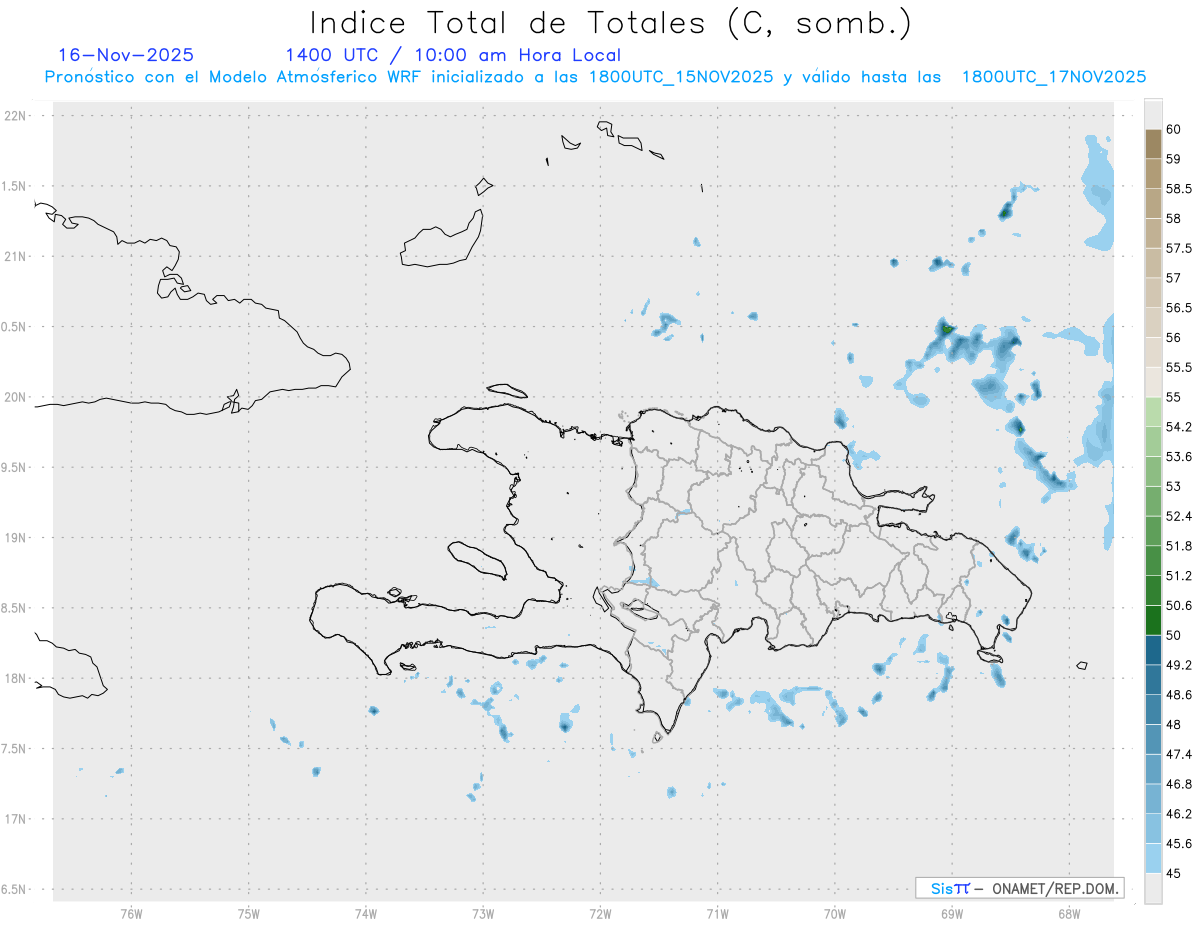The height and width of the screenshot is (927, 1200).
Task: Click the legend value '54.2'
Action: pos(1179,427)
